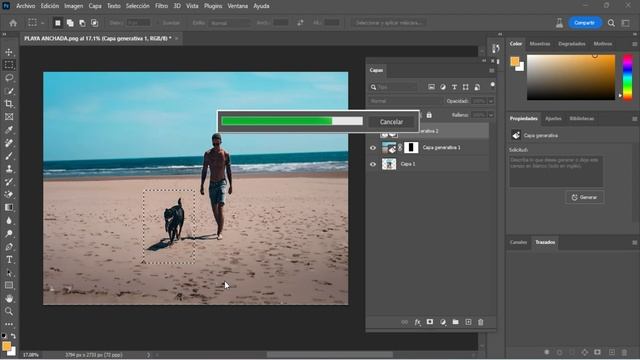The width and height of the screenshot is (640, 360).
Task: Click Seleccionar y aplicar máscara button
Action: (x=389, y=23)
